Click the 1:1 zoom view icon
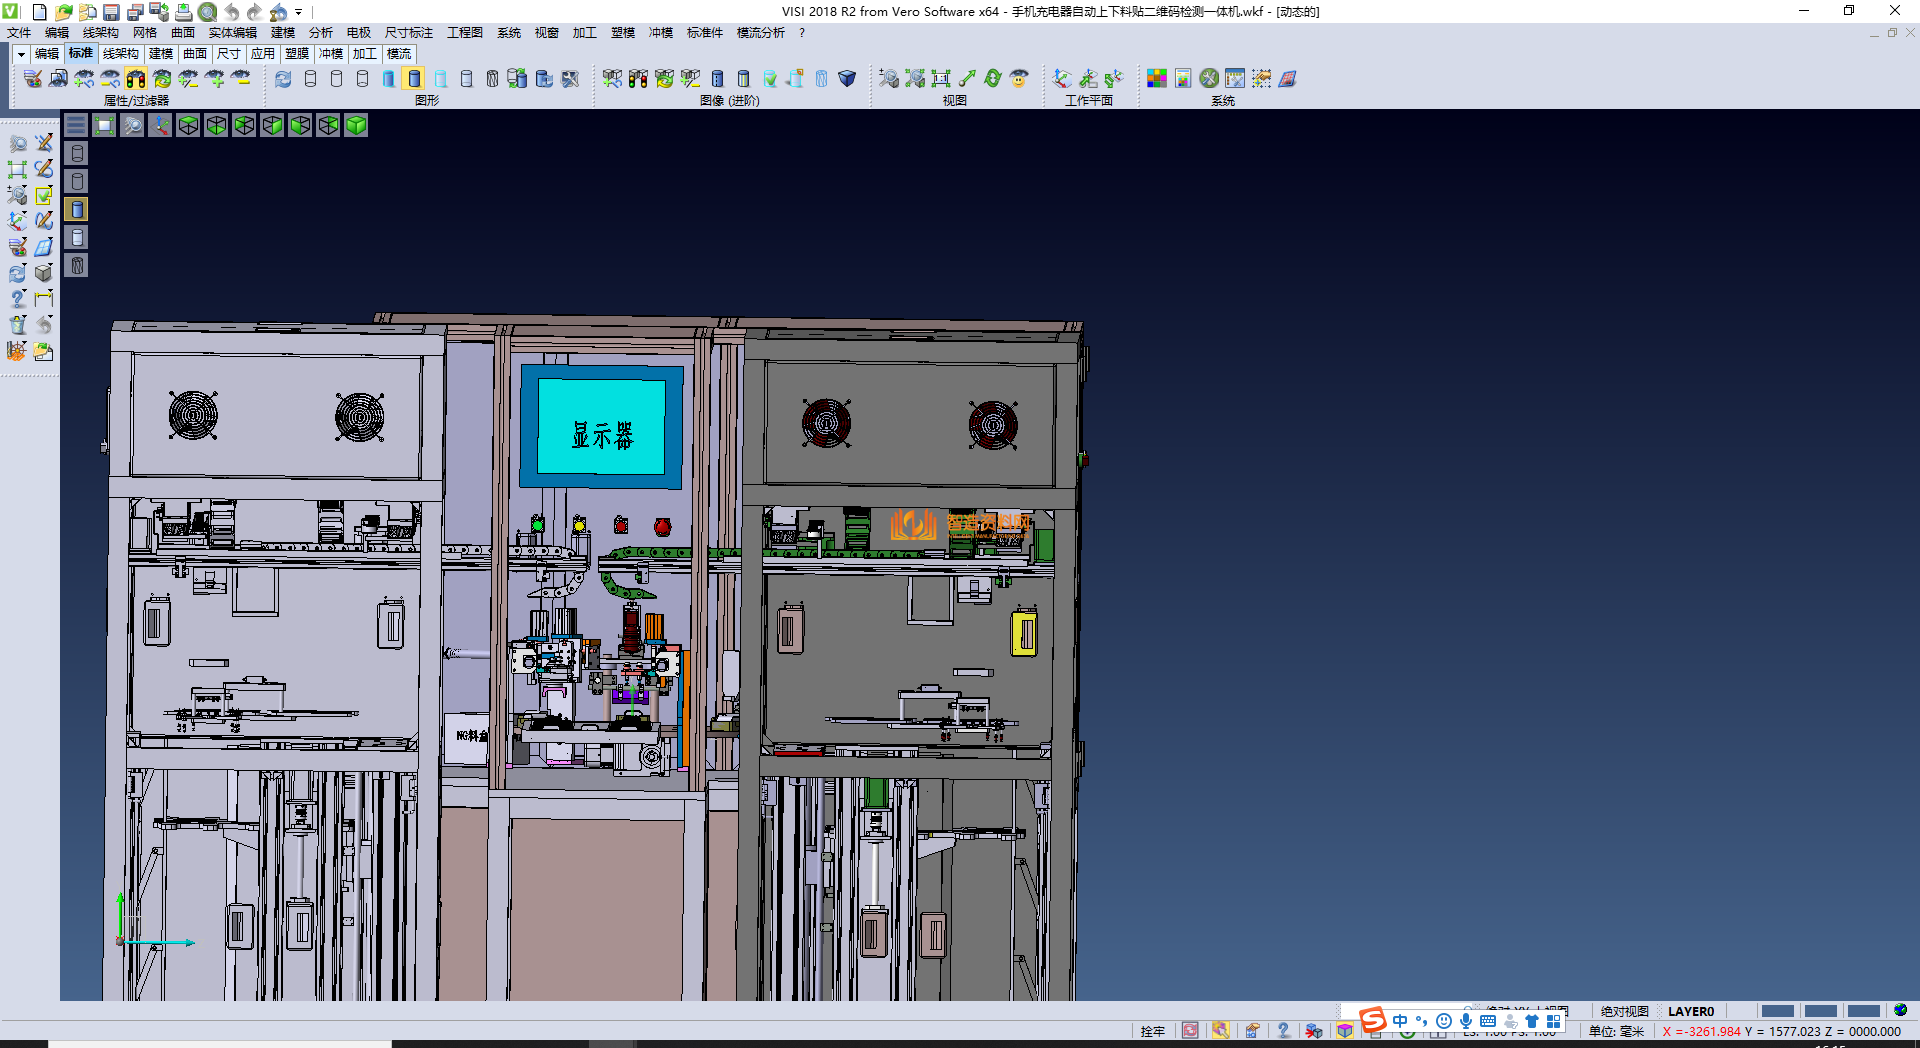This screenshot has height=1048, width=1920. [940, 79]
